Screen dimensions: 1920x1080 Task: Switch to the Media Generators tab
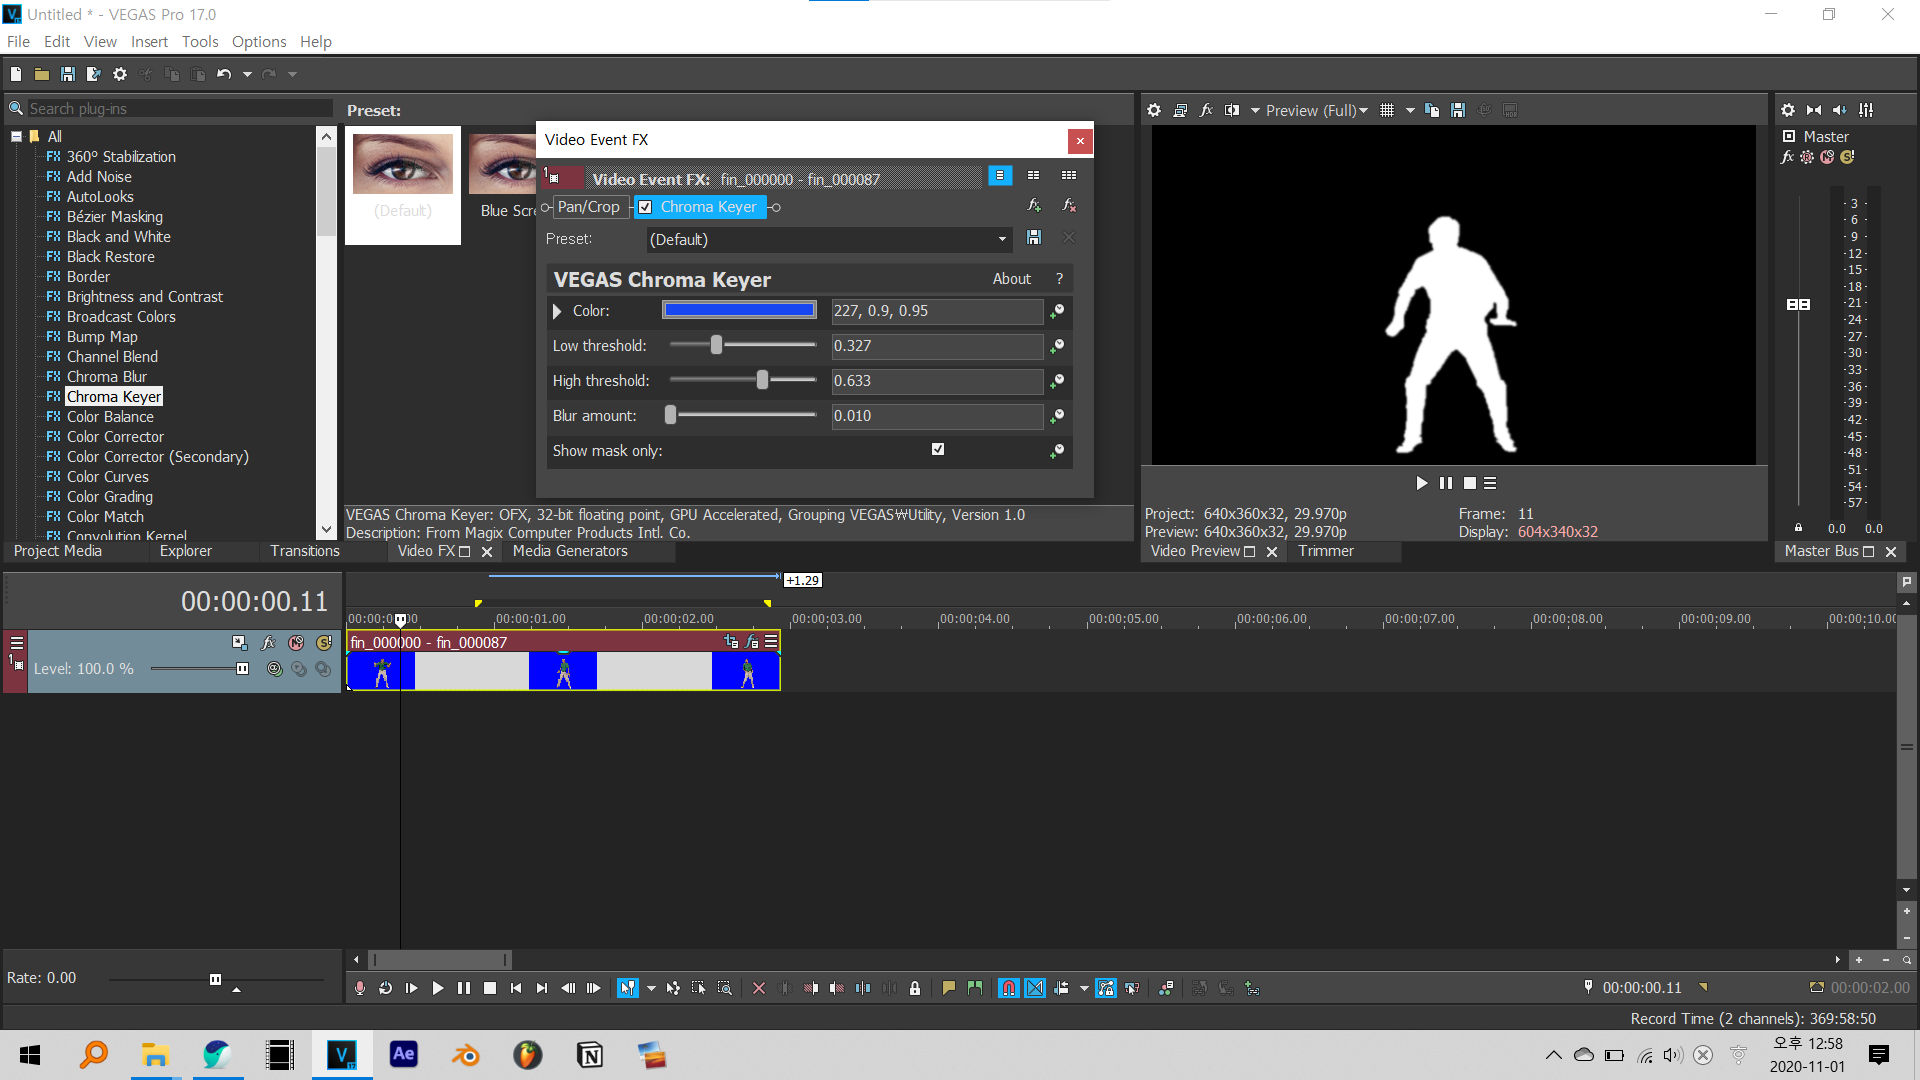pyautogui.click(x=570, y=551)
